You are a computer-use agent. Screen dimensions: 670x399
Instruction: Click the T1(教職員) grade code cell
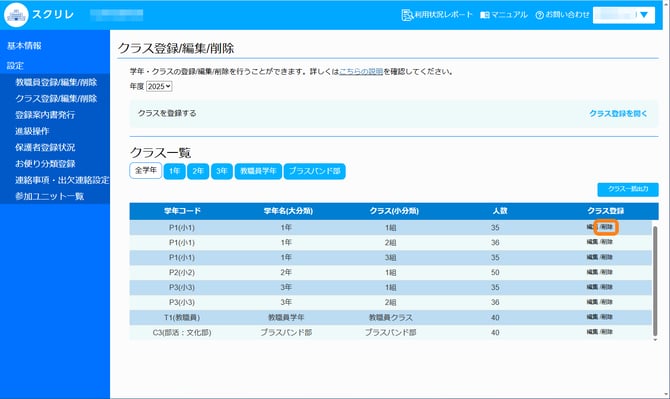182,317
